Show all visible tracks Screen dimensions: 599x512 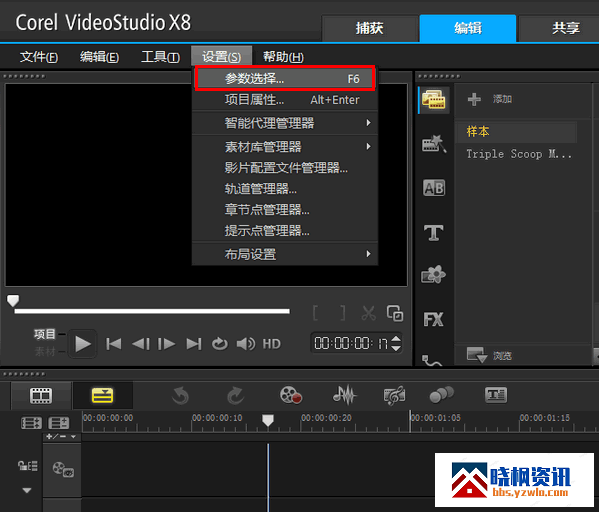click(x=31, y=423)
